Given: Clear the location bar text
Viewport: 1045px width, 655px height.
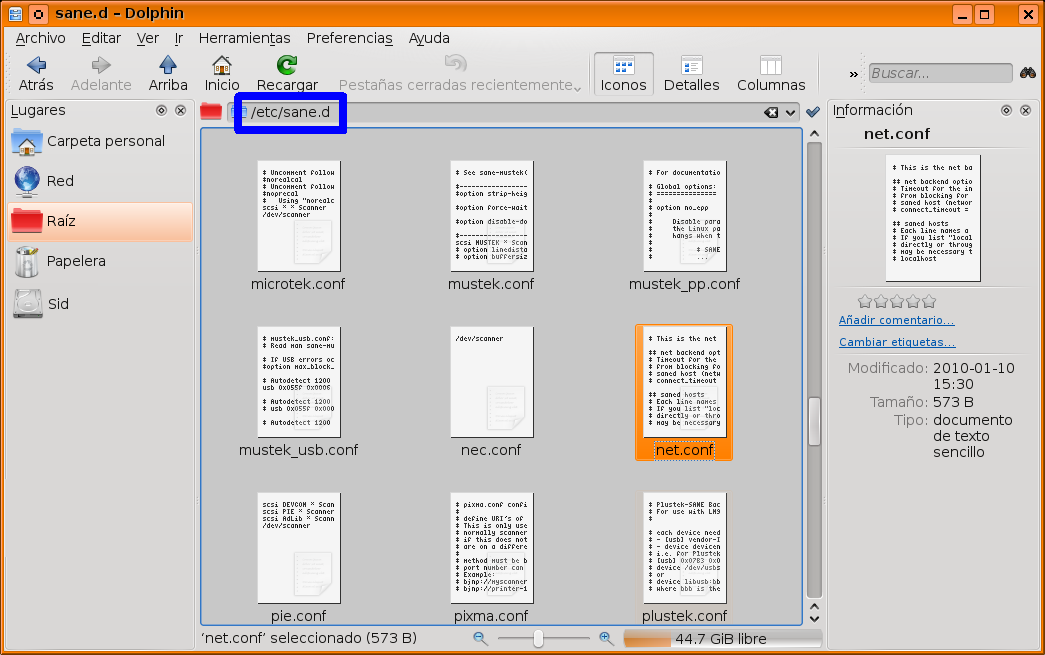Looking at the screenshot, I should (x=771, y=113).
